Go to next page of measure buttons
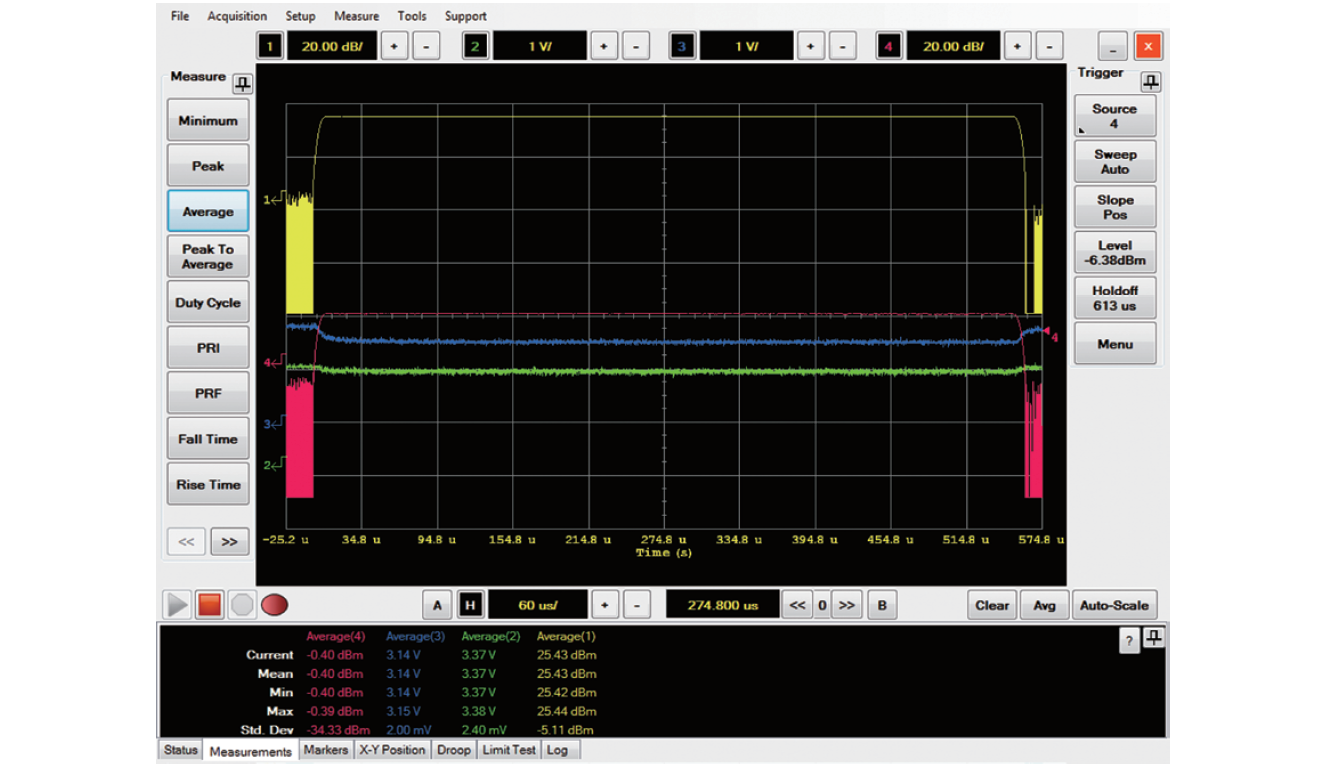This screenshot has height=770, width=1334. click(229, 541)
